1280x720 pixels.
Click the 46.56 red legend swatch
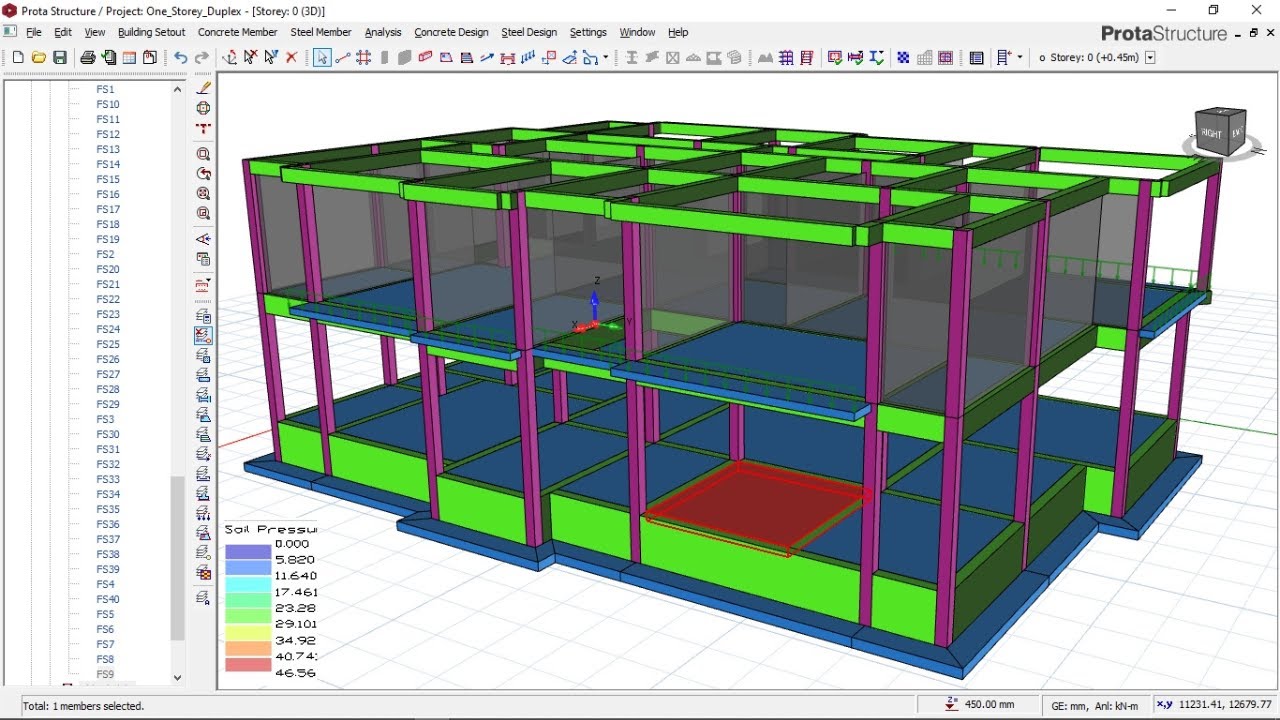coord(248,665)
